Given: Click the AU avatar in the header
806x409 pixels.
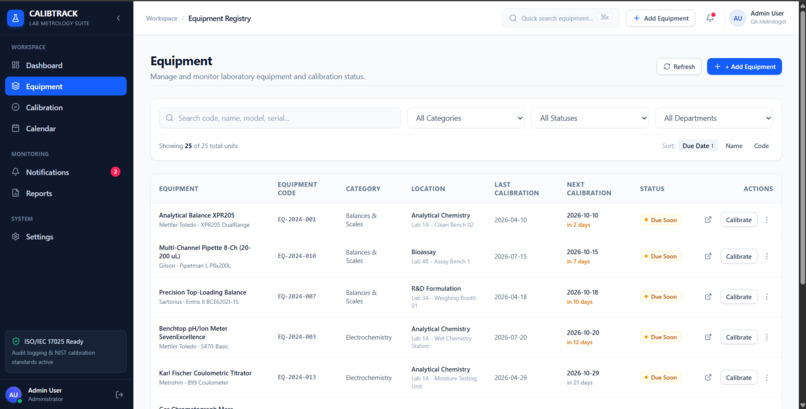Looking at the screenshot, I should point(738,18).
